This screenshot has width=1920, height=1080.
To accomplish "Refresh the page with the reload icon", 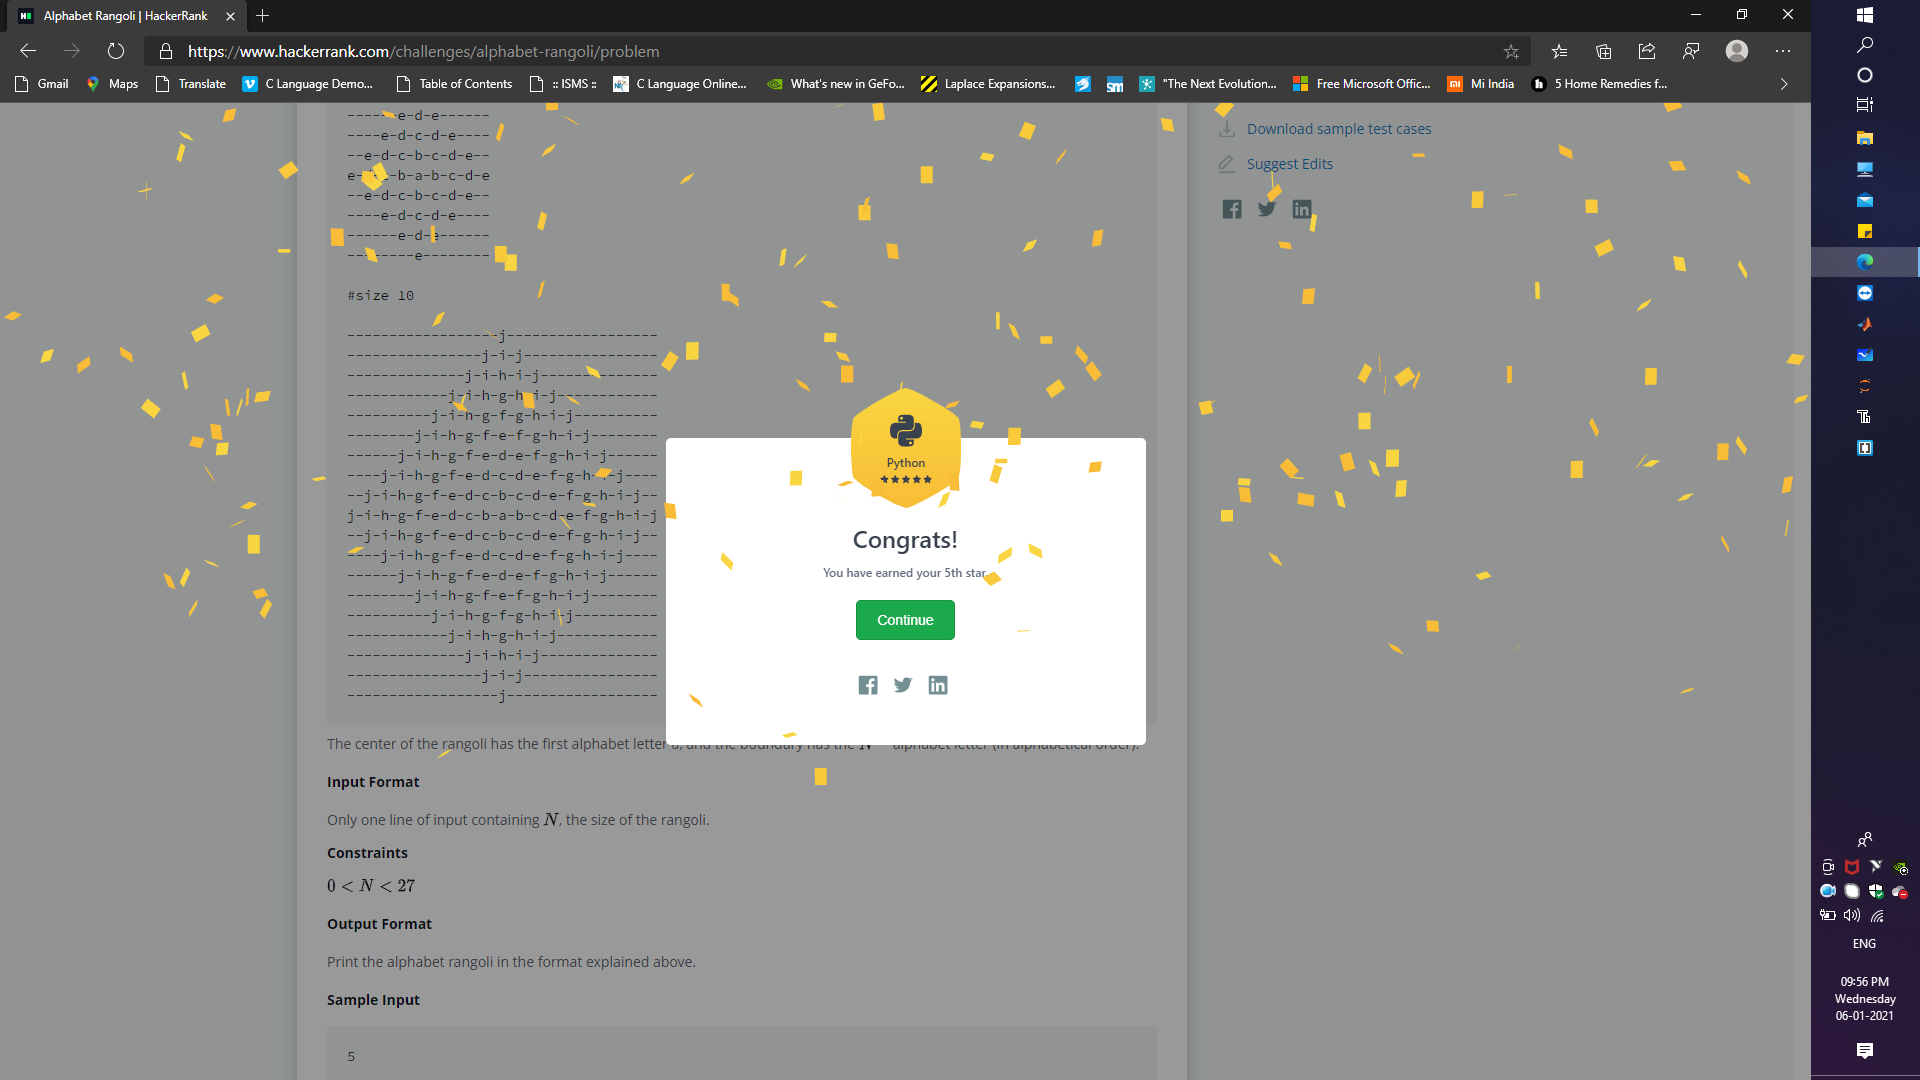I will coord(116,51).
